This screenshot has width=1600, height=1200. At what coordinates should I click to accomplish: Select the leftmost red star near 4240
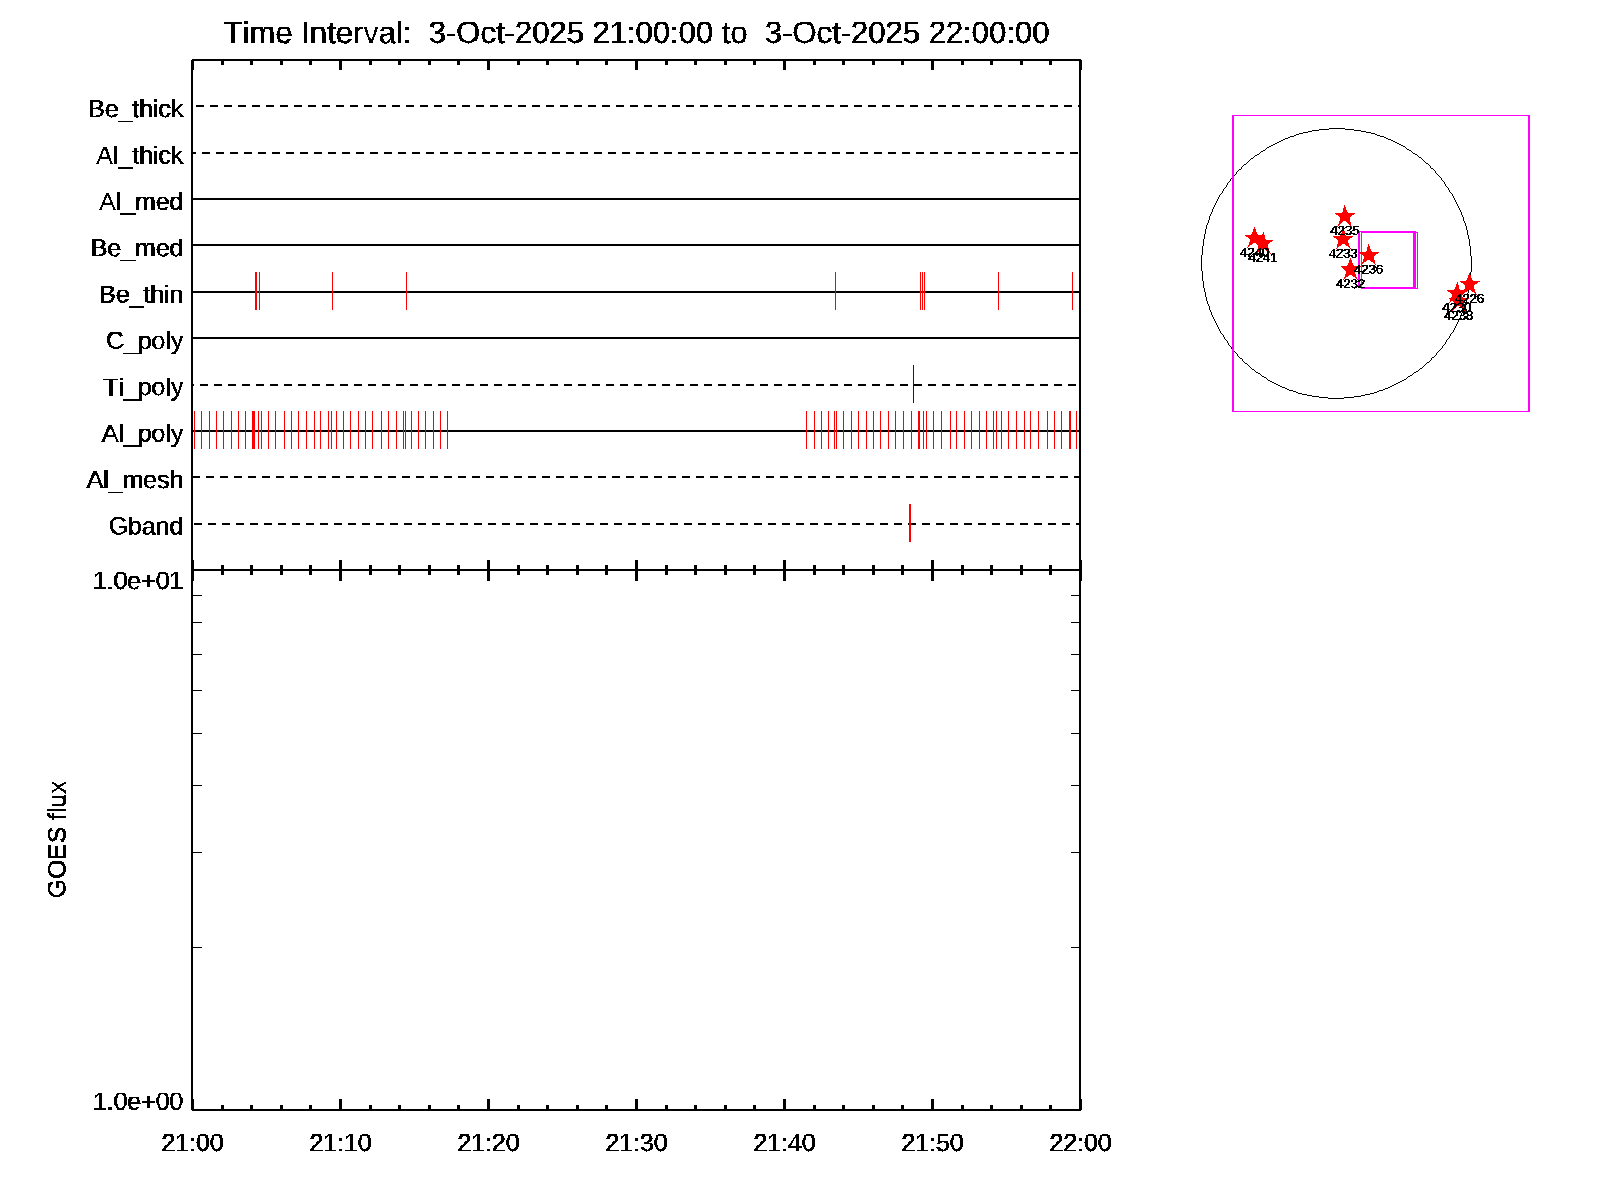pos(1253,238)
